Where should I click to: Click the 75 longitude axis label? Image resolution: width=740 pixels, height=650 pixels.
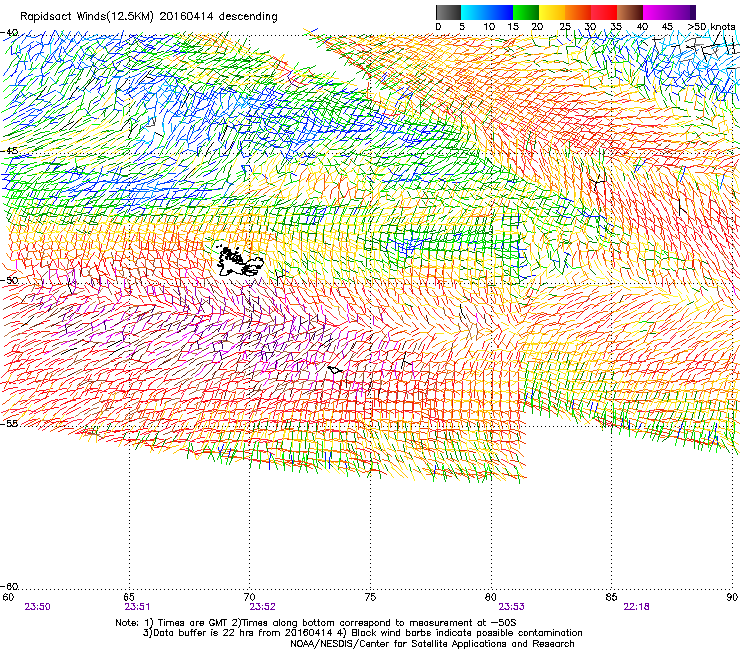click(370, 597)
